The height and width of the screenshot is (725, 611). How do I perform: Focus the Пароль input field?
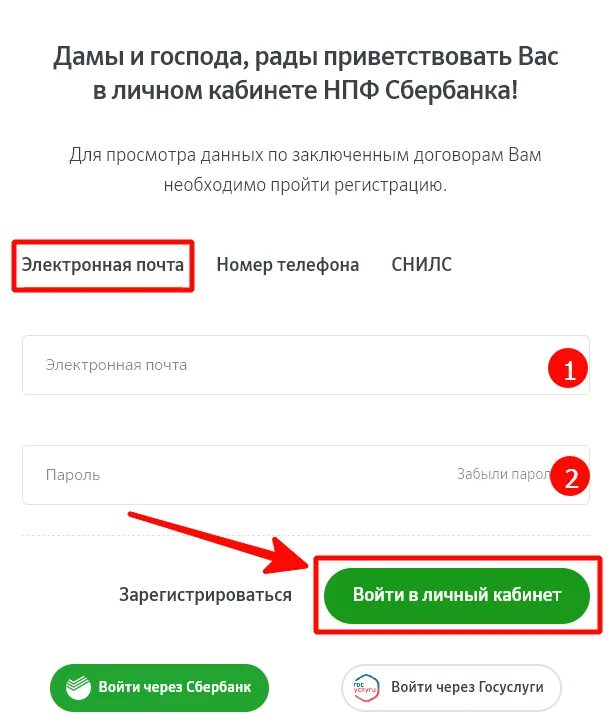click(306, 475)
